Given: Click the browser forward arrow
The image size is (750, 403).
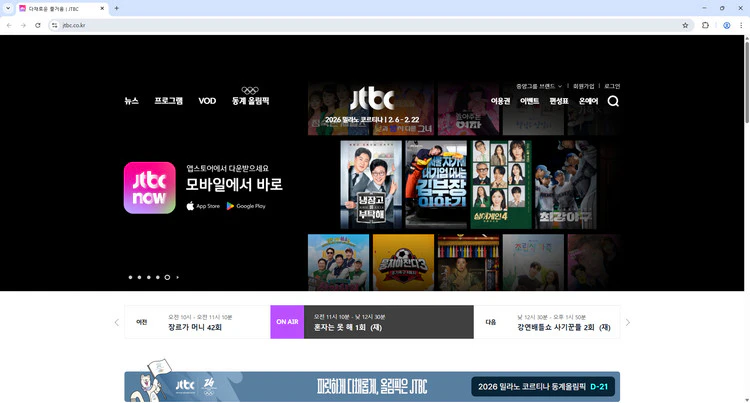Looking at the screenshot, I should tap(23, 25).
